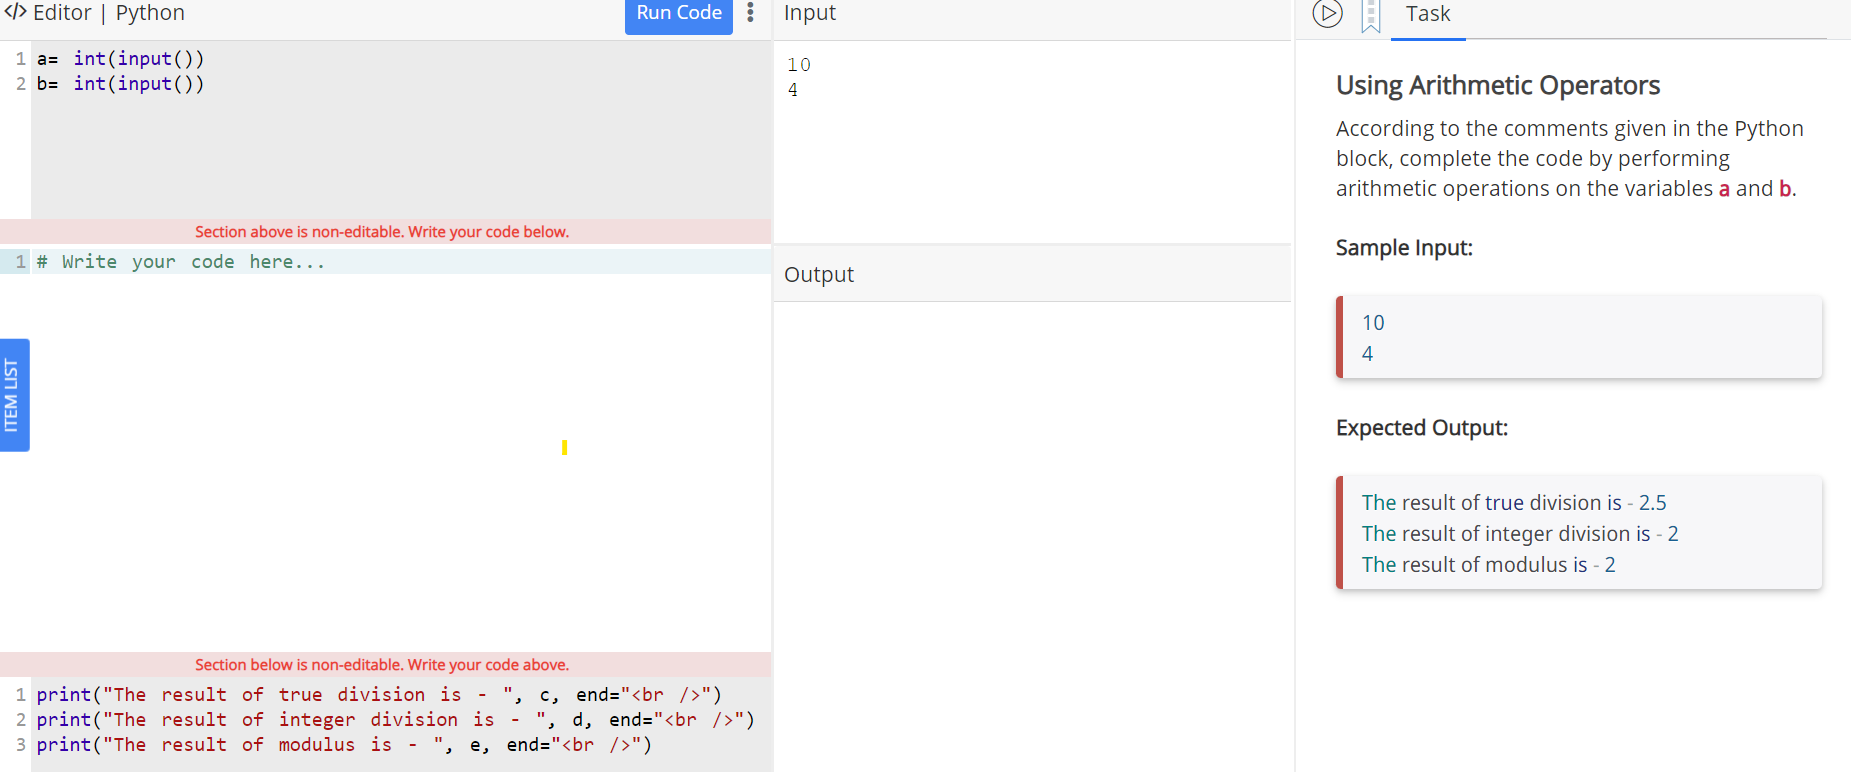
Task: Click the empty Output result area
Action: coord(1032,535)
